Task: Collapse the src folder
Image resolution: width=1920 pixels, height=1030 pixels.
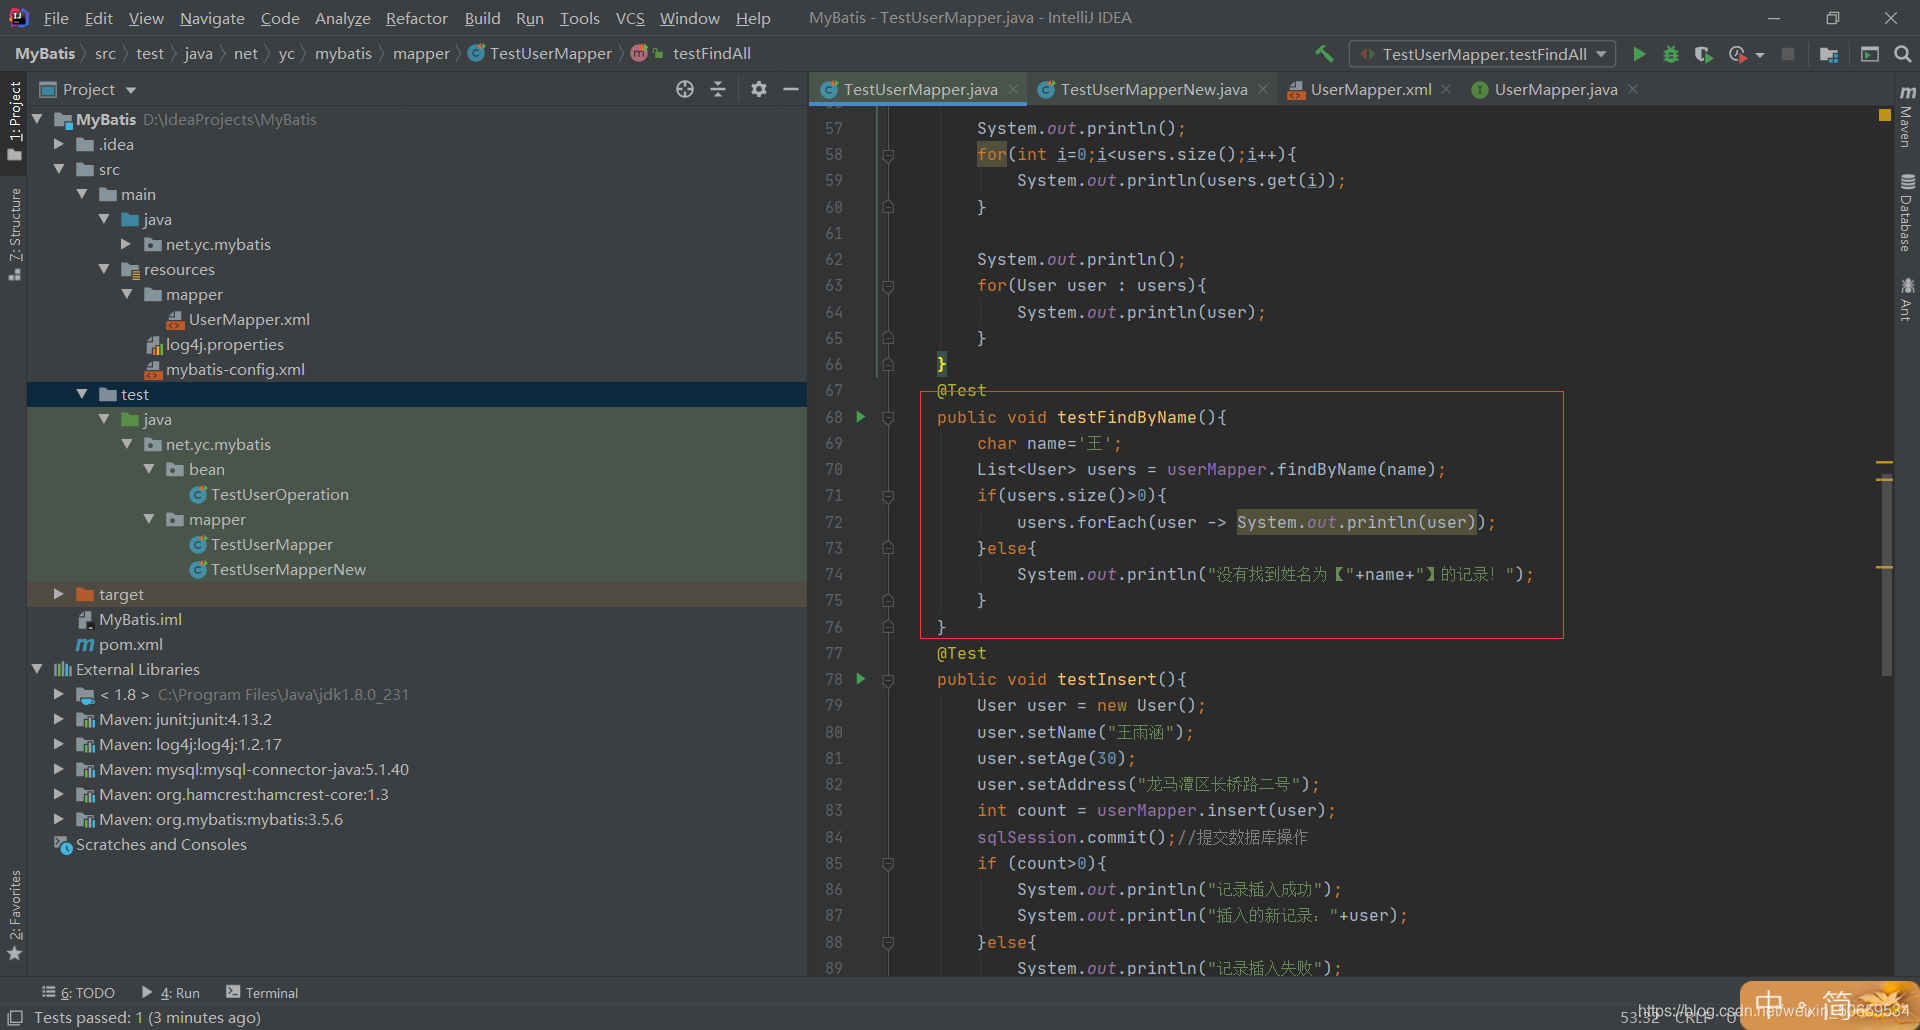Action: [59, 169]
